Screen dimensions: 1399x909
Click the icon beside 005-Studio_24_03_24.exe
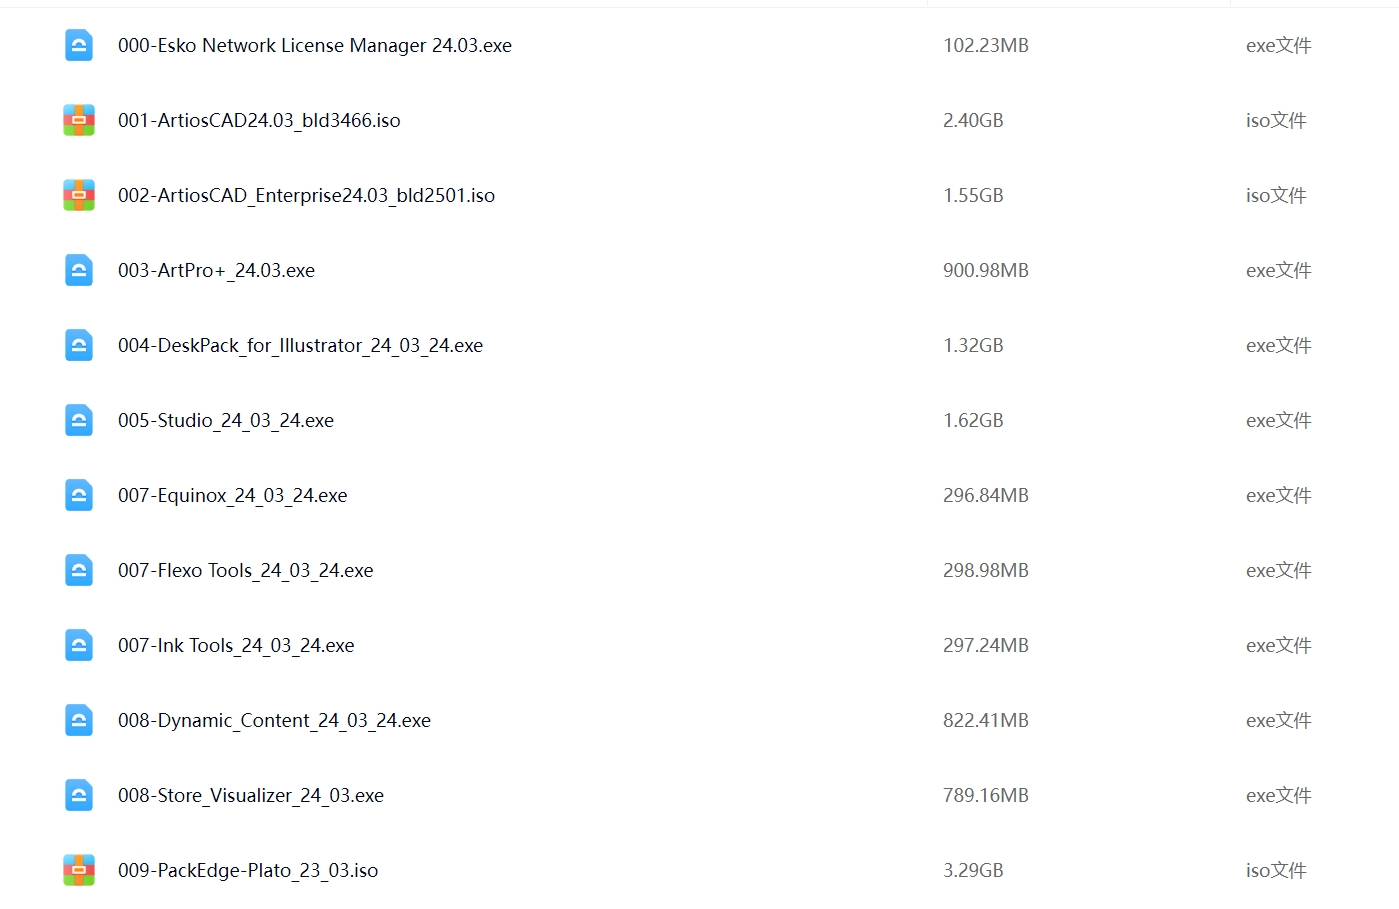pyautogui.click(x=79, y=420)
